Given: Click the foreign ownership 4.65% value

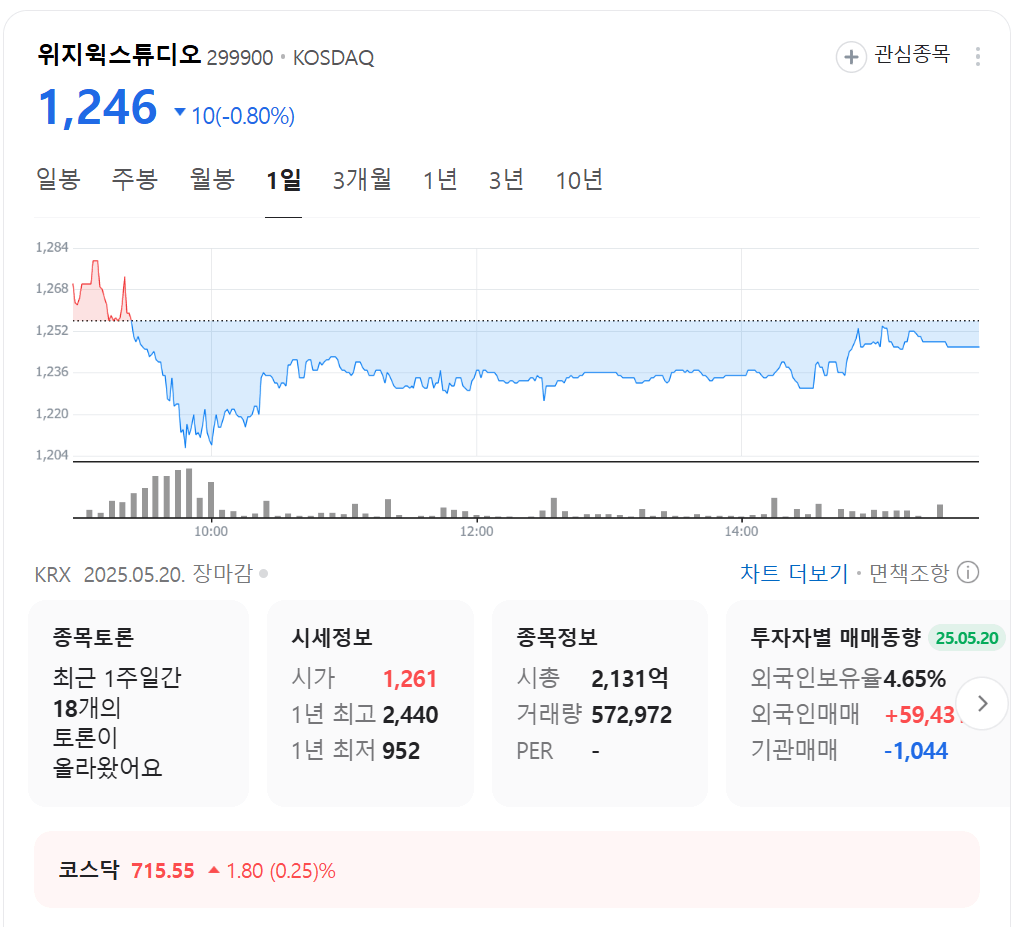Looking at the screenshot, I should pos(914,679).
